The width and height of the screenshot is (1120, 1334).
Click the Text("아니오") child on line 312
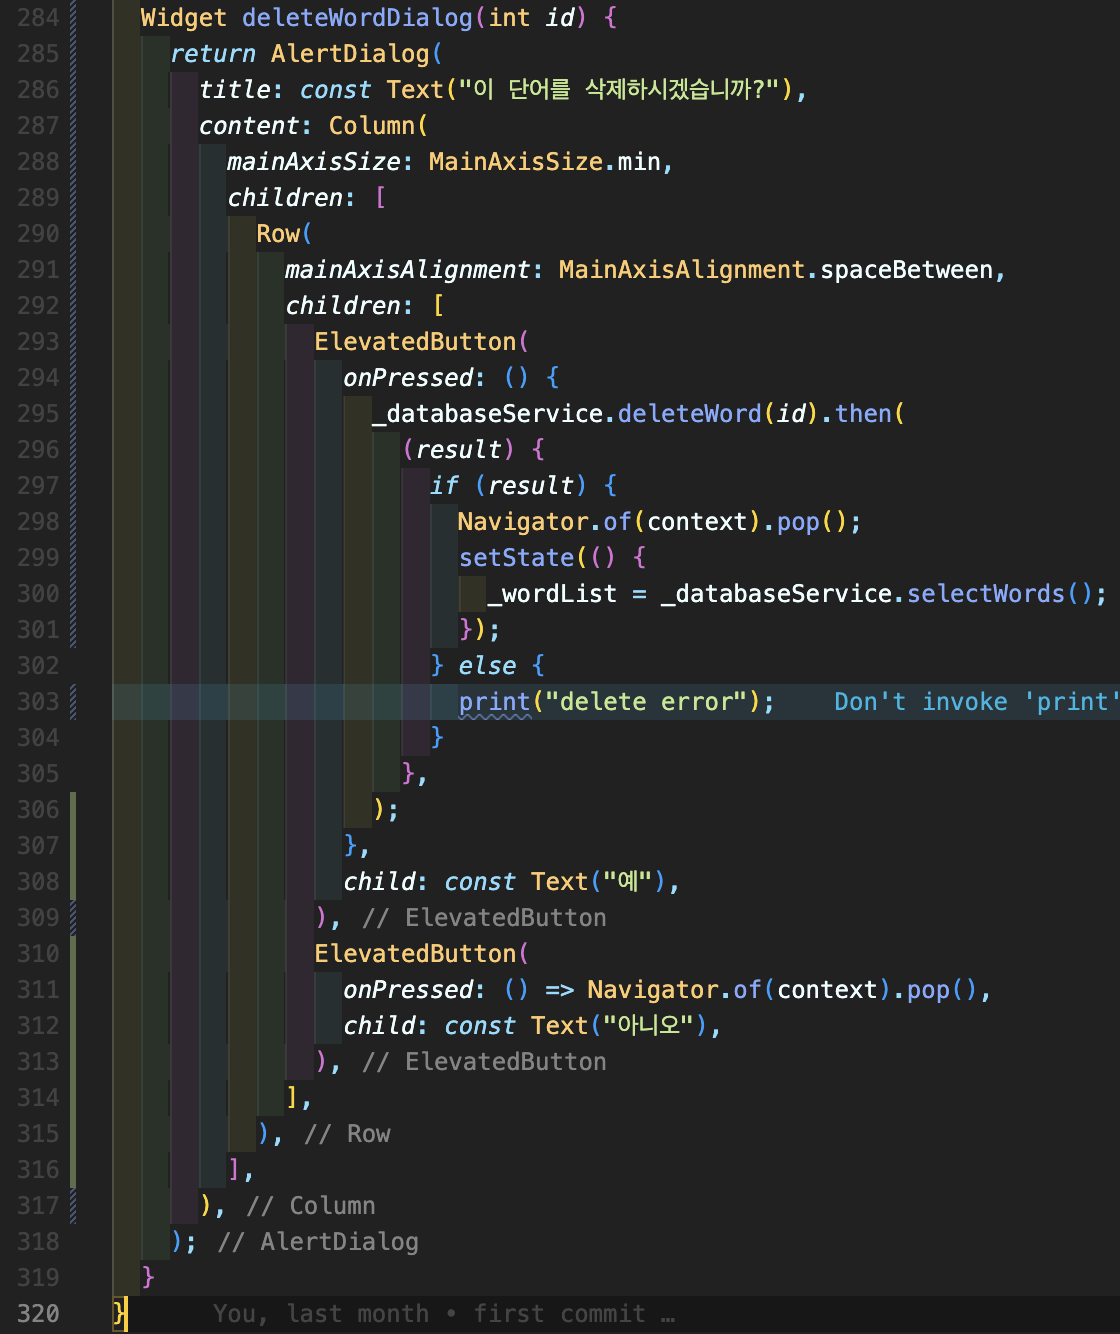tap(620, 1026)
